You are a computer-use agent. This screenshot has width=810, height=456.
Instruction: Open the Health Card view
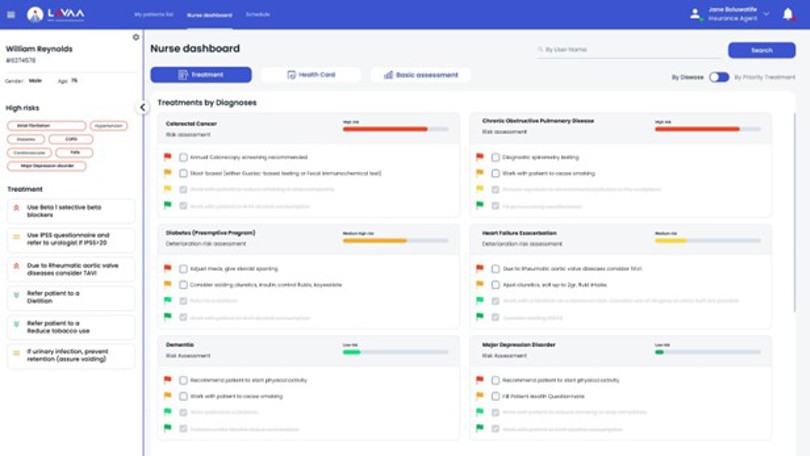(310, 75)
